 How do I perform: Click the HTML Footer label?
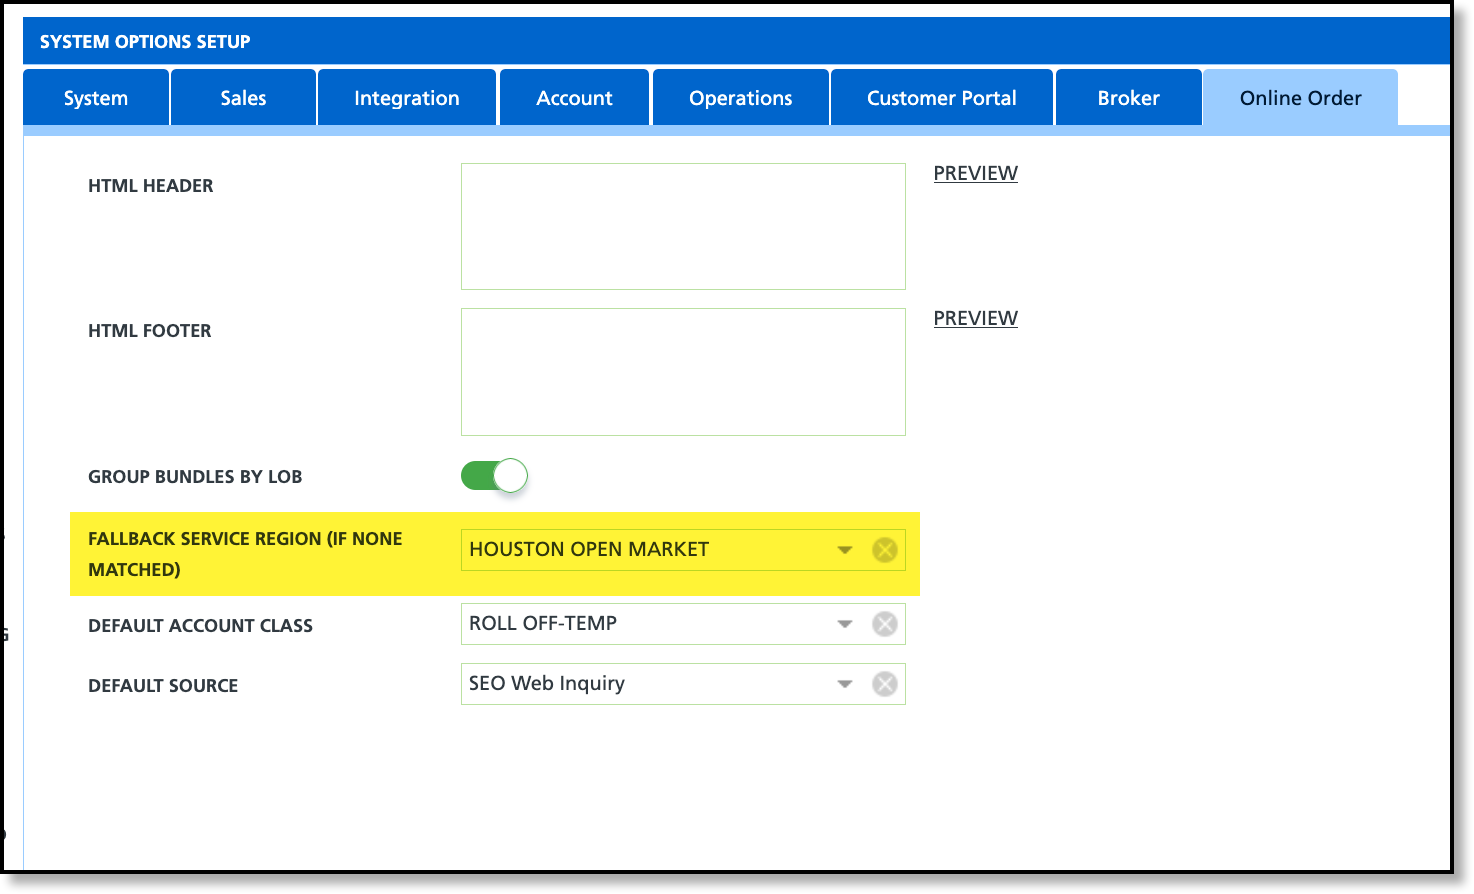pos(150,331)
